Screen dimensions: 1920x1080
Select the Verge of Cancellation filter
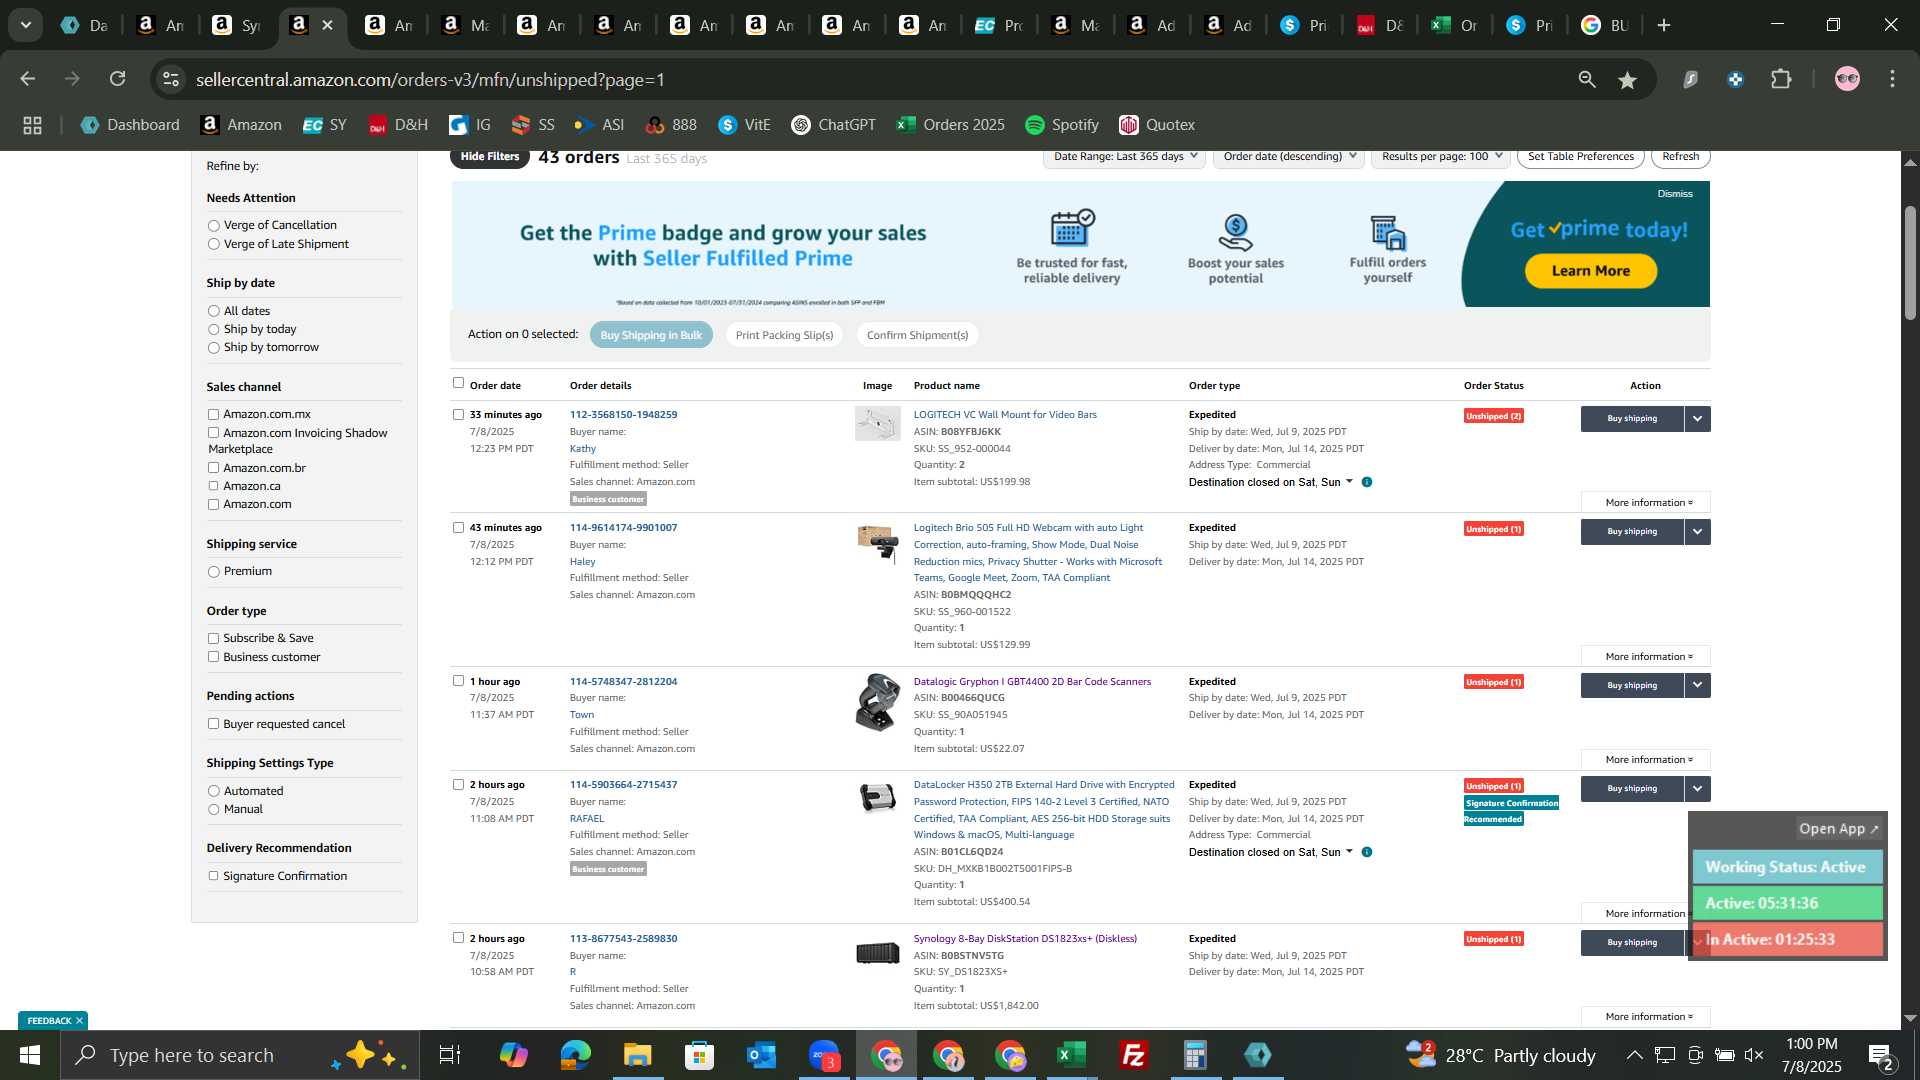pos(213,226)
